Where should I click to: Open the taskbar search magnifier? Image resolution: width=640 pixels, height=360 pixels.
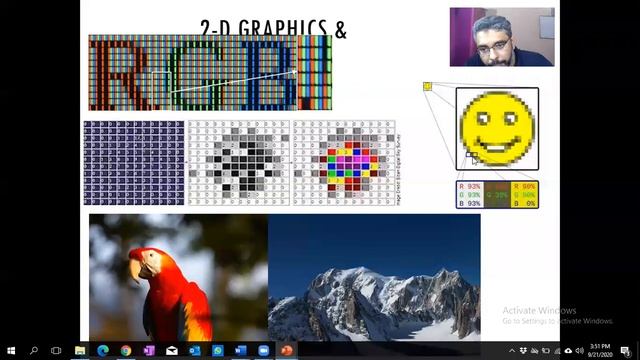click(34, 351)
